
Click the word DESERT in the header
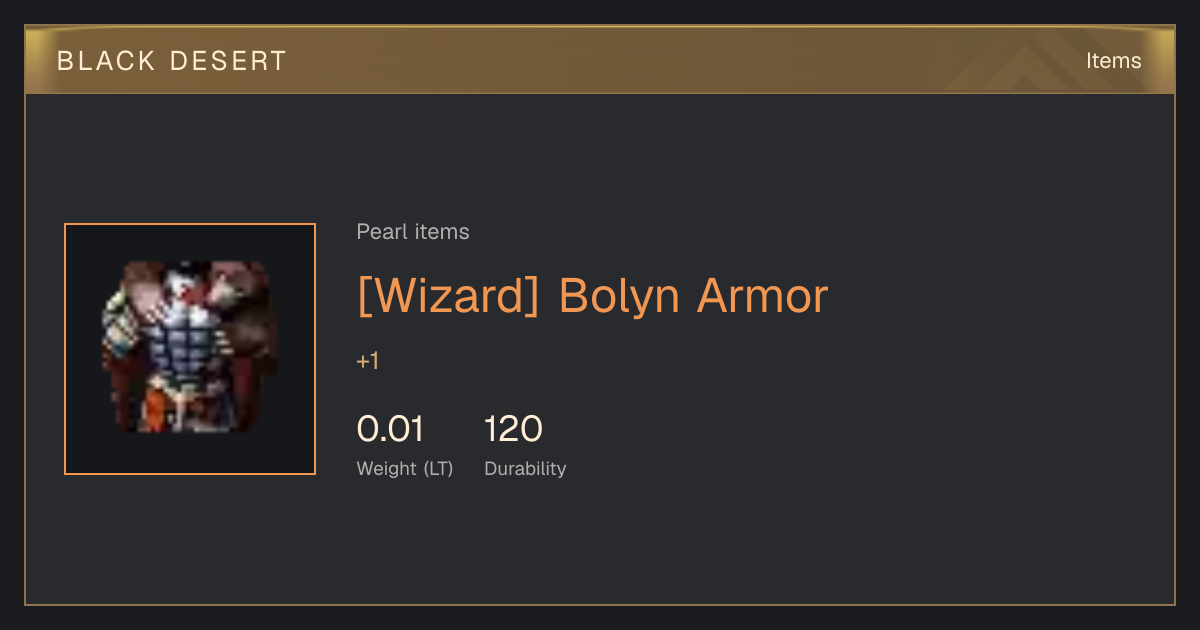click(x=229, y=61)
